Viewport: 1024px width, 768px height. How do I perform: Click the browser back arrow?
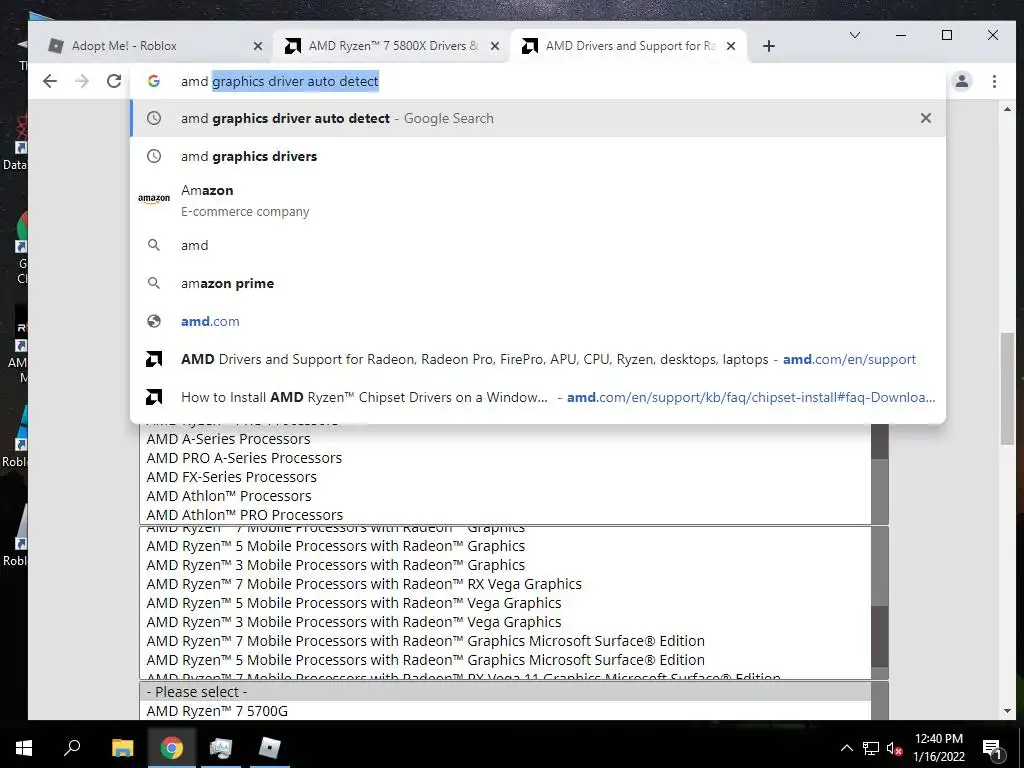point(50,81)
